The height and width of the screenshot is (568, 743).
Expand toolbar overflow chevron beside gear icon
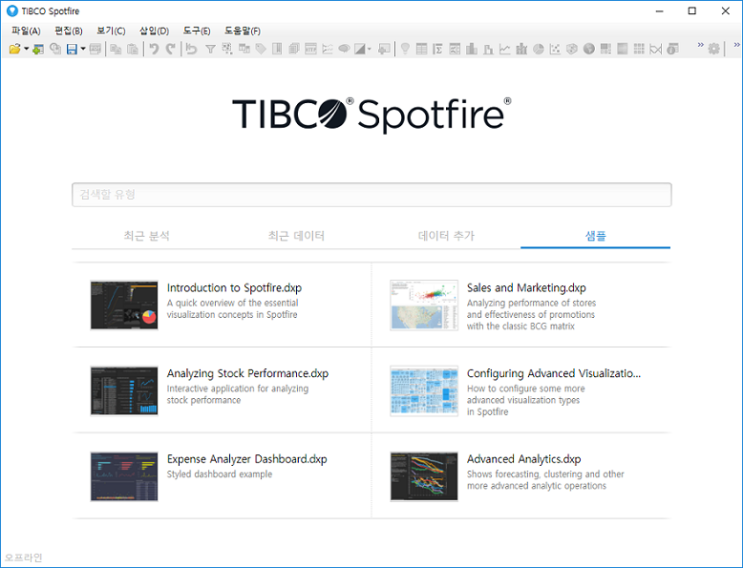point(701,45)
